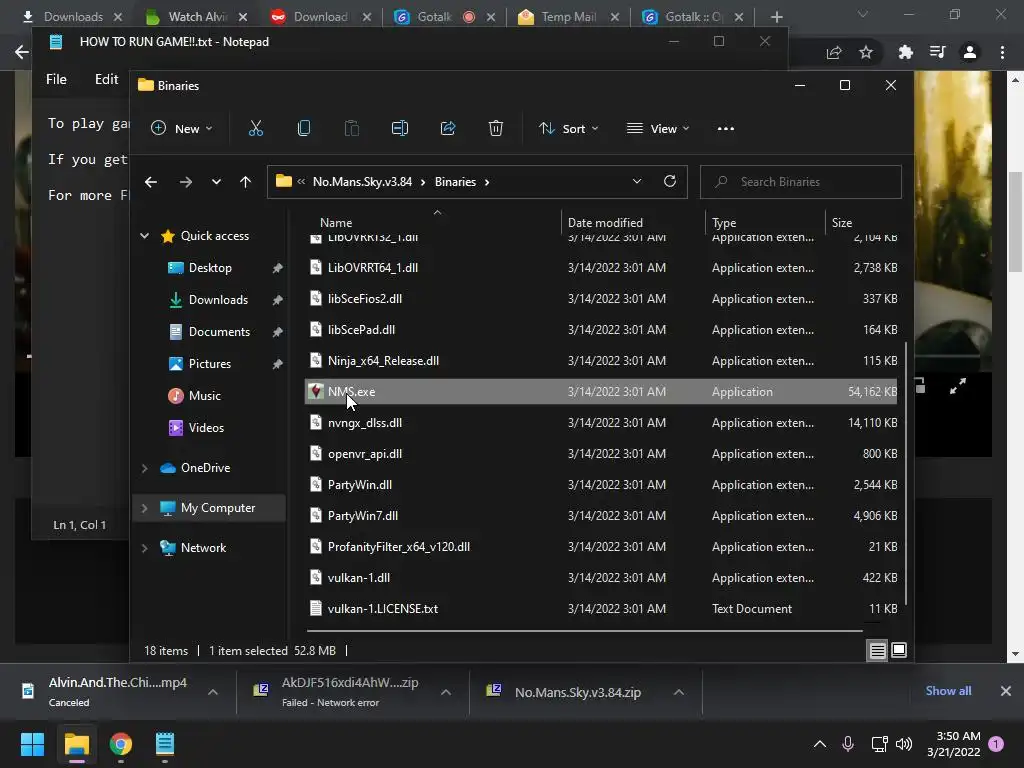Go back with Explorer back arrow

(151, 182)
